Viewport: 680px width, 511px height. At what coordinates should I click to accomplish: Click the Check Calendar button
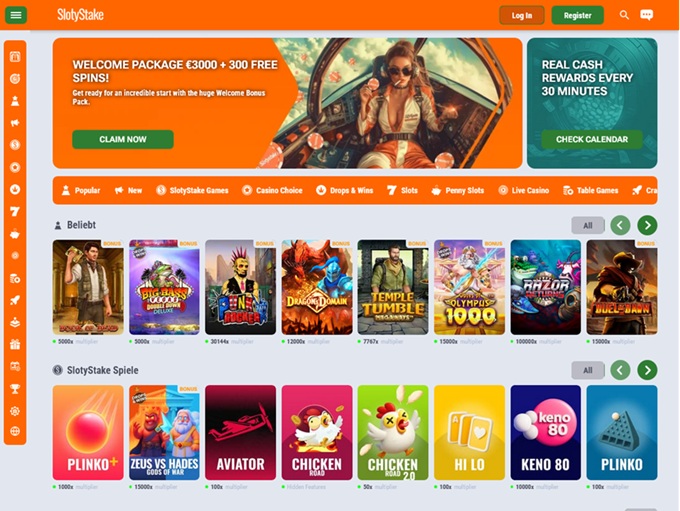(x=592, y=139)
